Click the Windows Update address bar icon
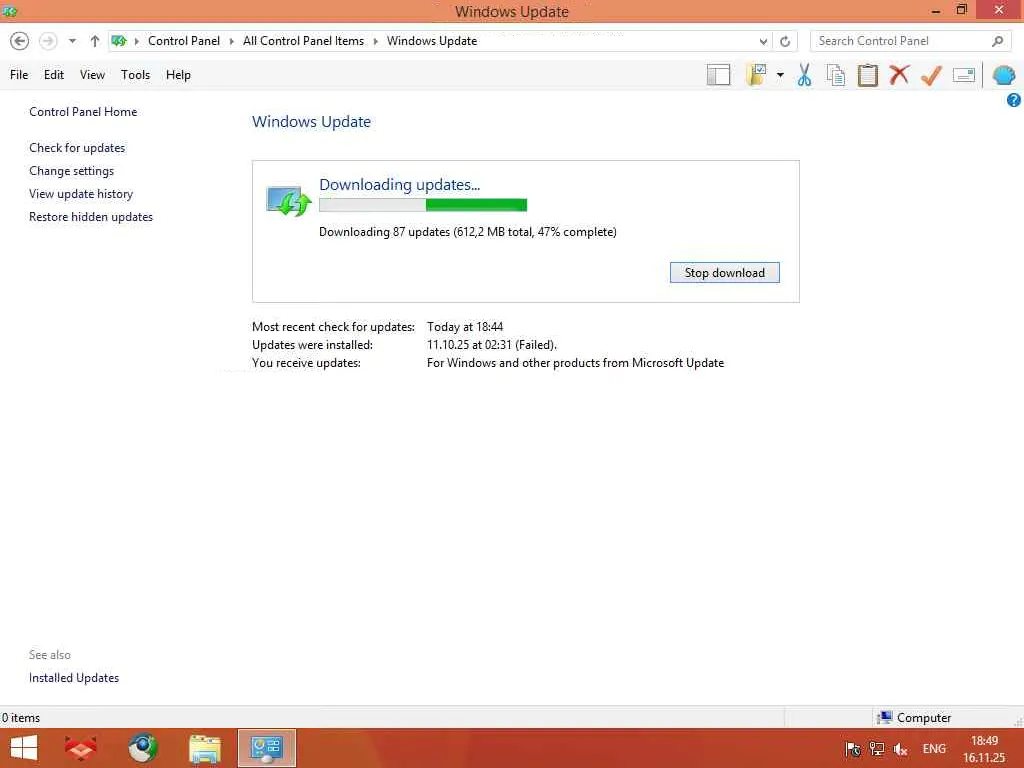 click(x=118, y=41)
